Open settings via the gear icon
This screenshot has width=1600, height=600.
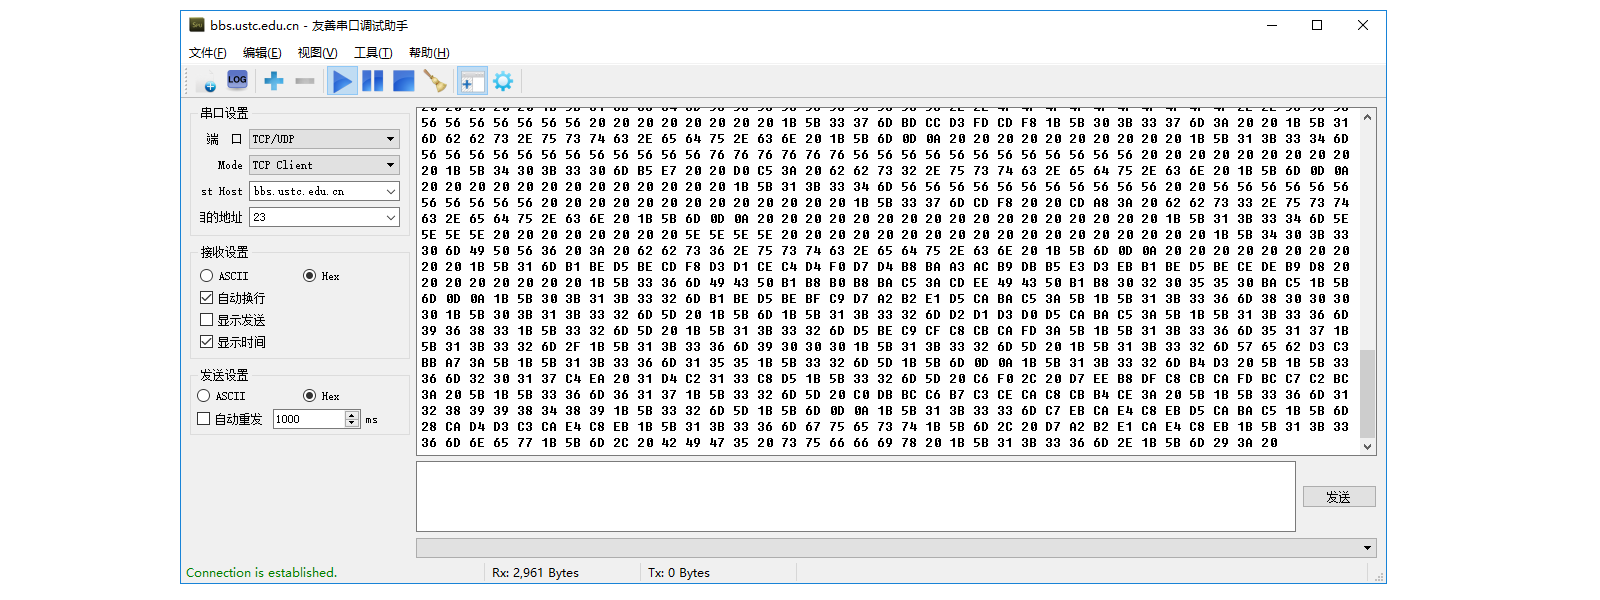[503, 81]
